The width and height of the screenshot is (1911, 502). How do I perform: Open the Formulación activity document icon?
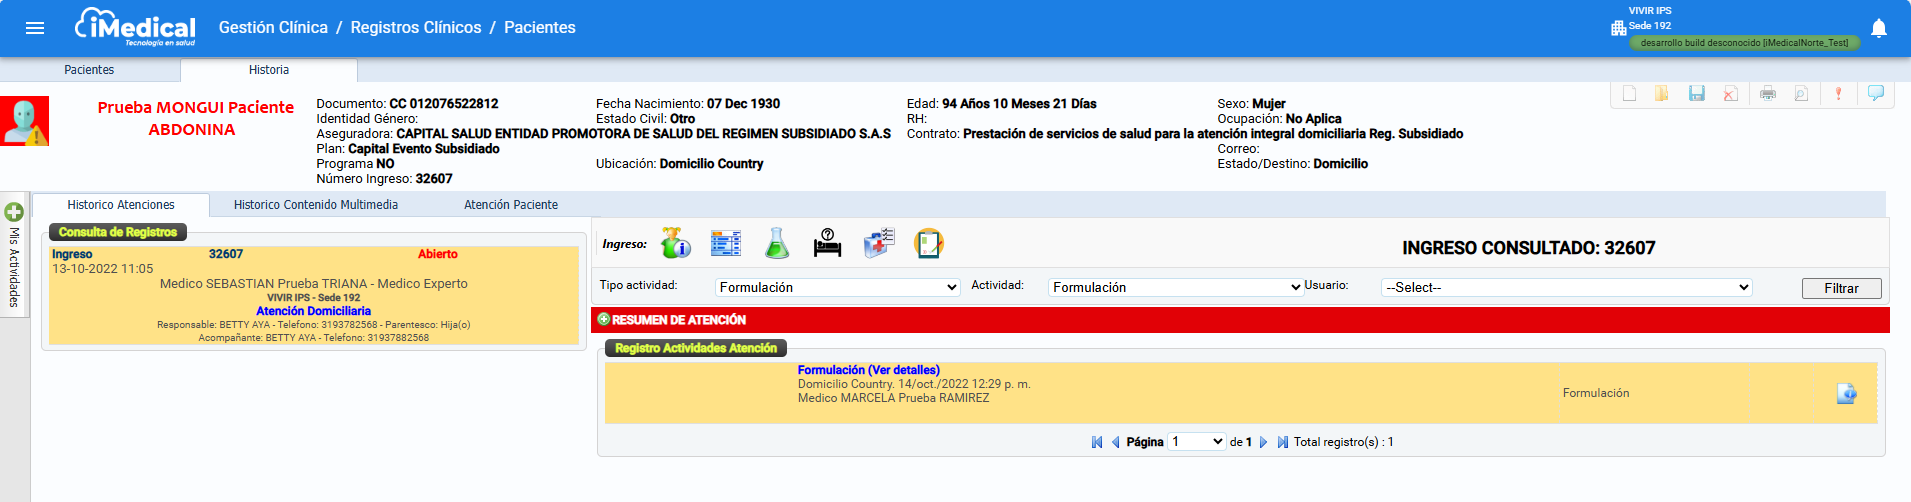click(1846, 394)
